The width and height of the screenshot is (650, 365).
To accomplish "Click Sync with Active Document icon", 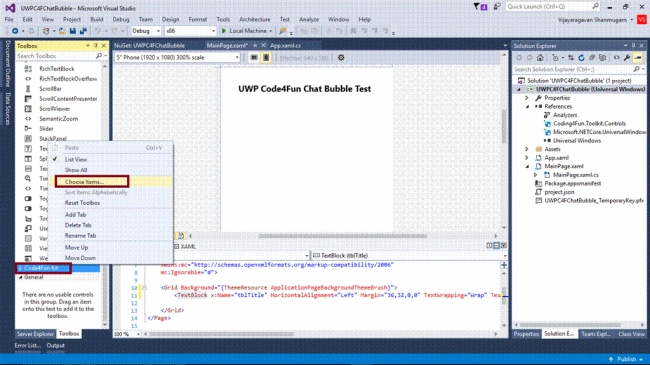I will pyautogui.click(x=571, y=58).
